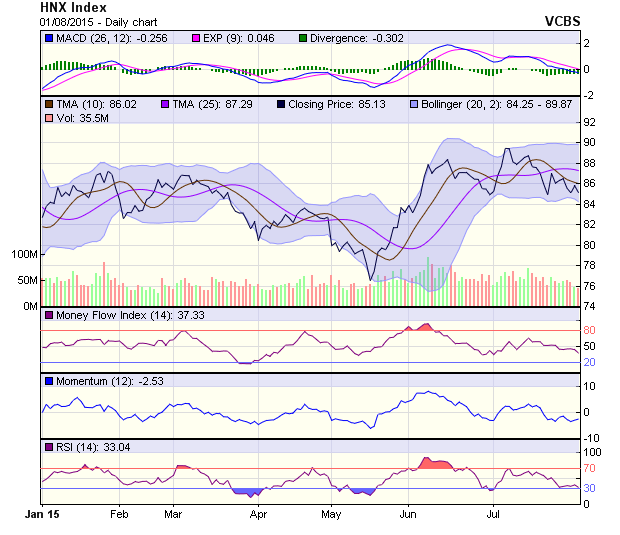The width and height of the screenshot is (620, 535).
Task: Select the brown TMA (10) legend marker
Action: coord(48,103)
